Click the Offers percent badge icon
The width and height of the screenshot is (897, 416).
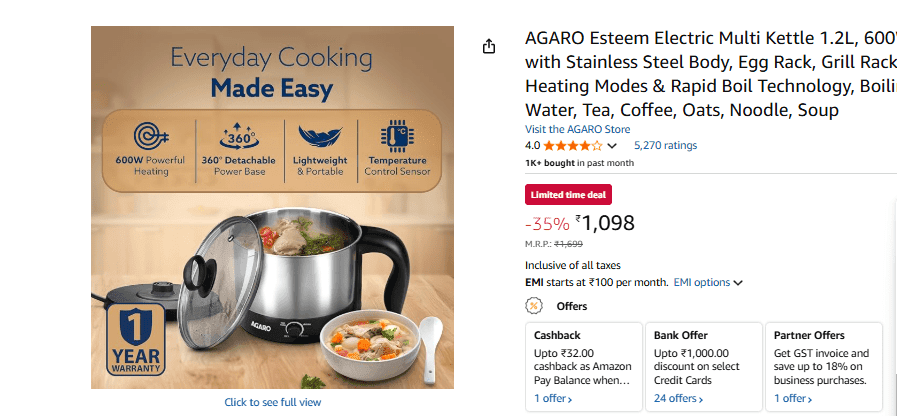click(x=534, y=306)
